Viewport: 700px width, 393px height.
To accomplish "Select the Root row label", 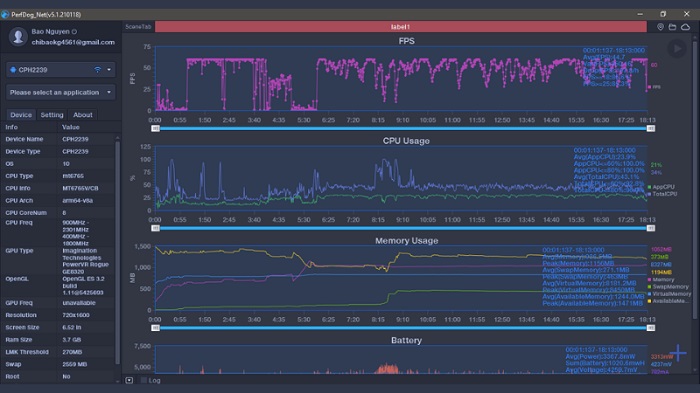I will click(x=12, y=376).
